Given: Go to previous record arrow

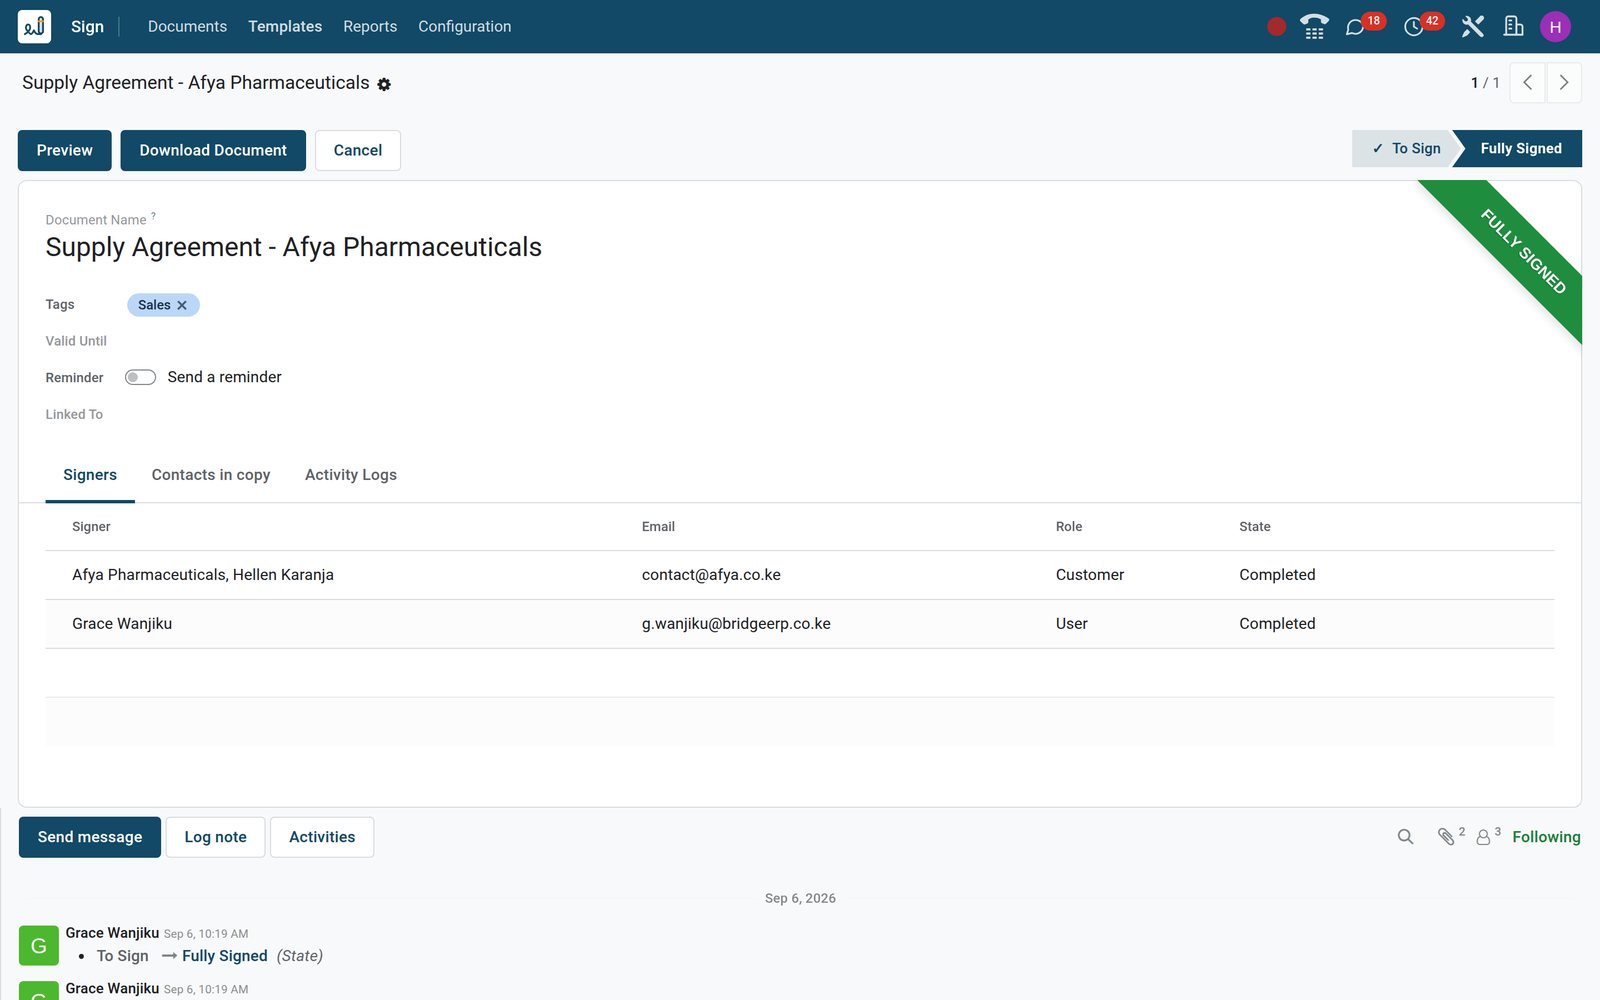Looking at the screenshot, I should 1527,83.
